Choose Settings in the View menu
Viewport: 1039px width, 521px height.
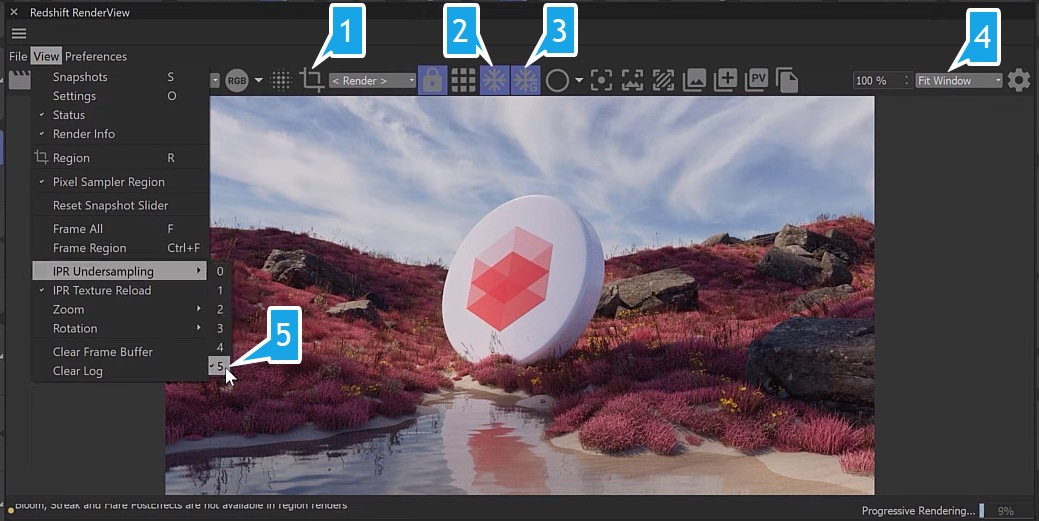120,96
